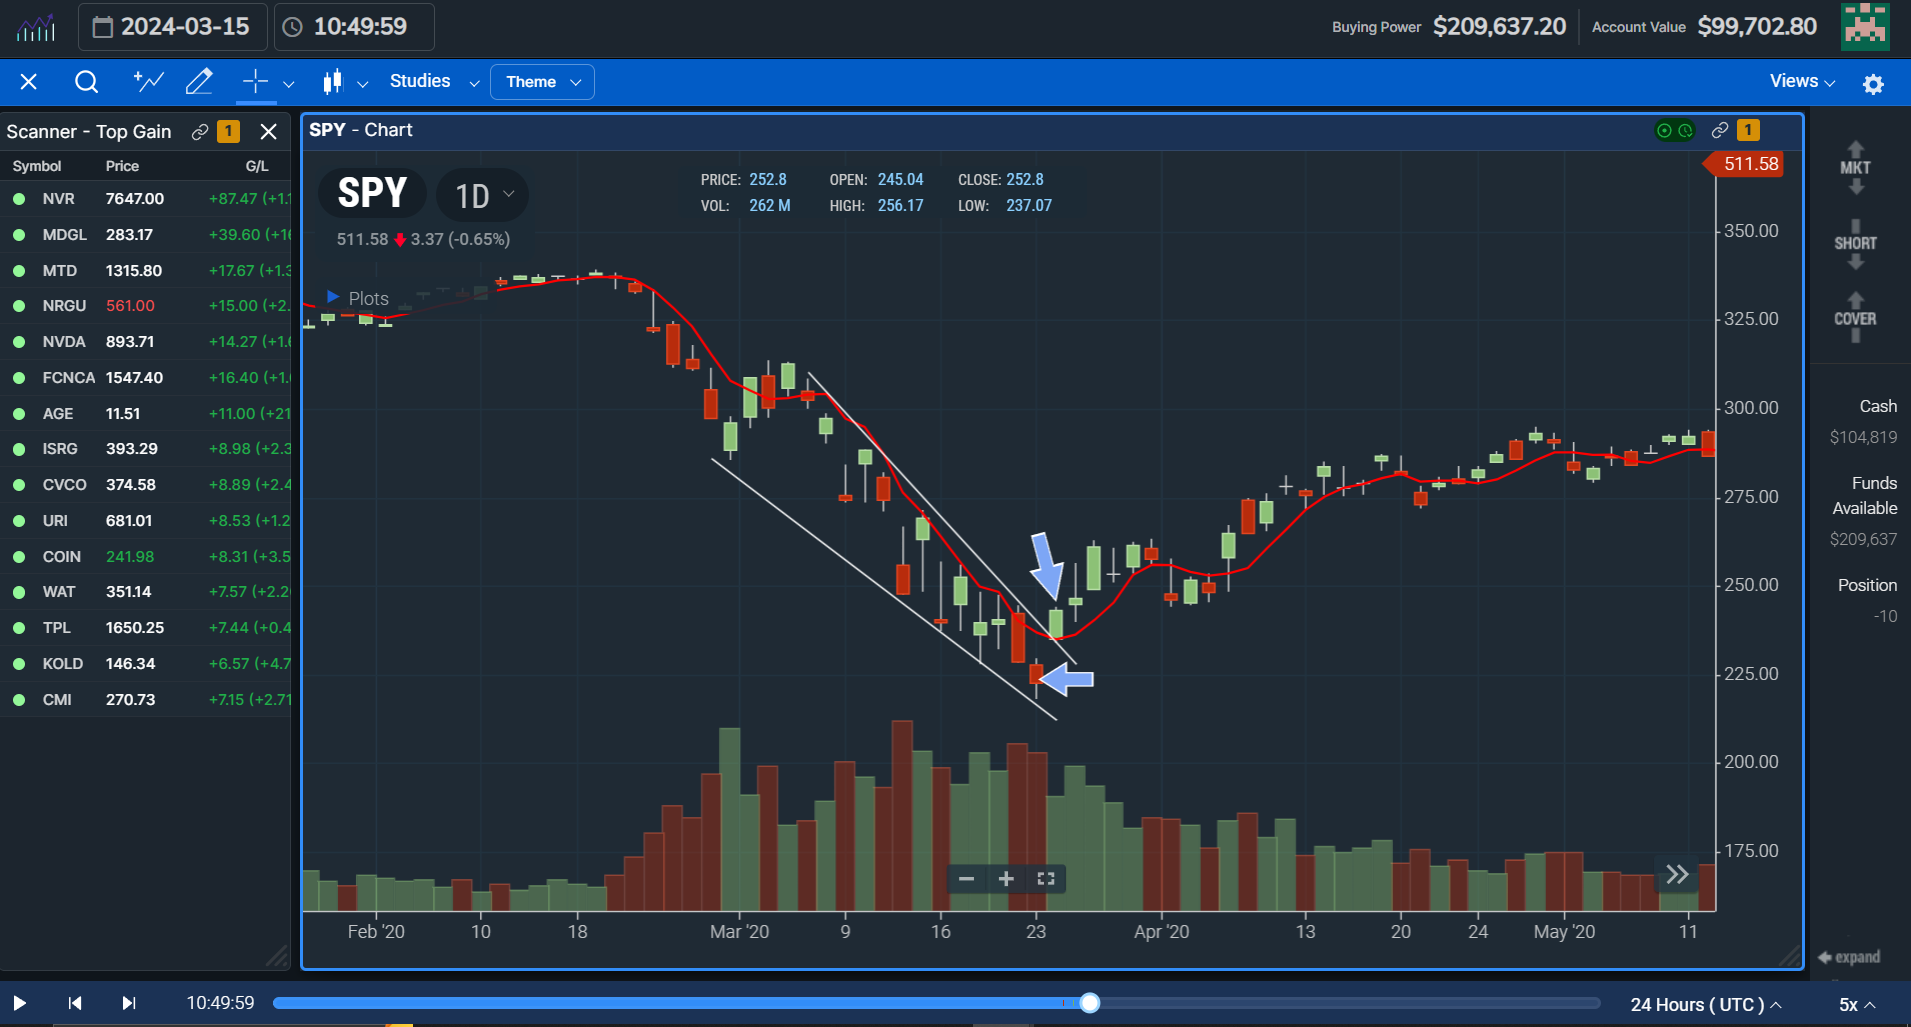Toggle the green record indicator on the SPY chart
Viewport: 1911px width, 1027px height.
pyautogui.click(x=1663, y=130)
